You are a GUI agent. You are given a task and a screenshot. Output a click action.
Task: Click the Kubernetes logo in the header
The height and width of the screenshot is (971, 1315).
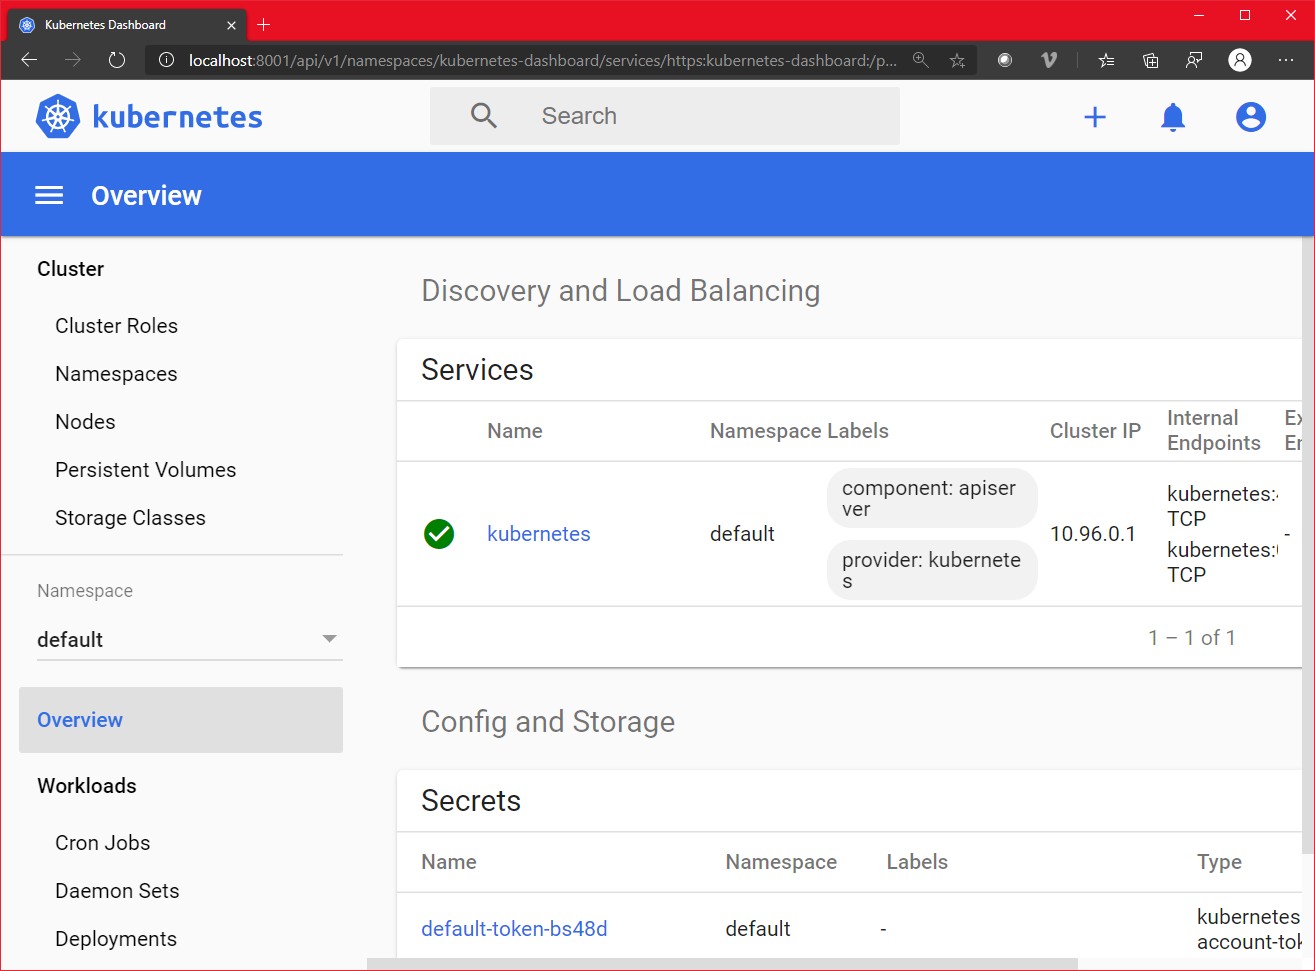point(57,116)
